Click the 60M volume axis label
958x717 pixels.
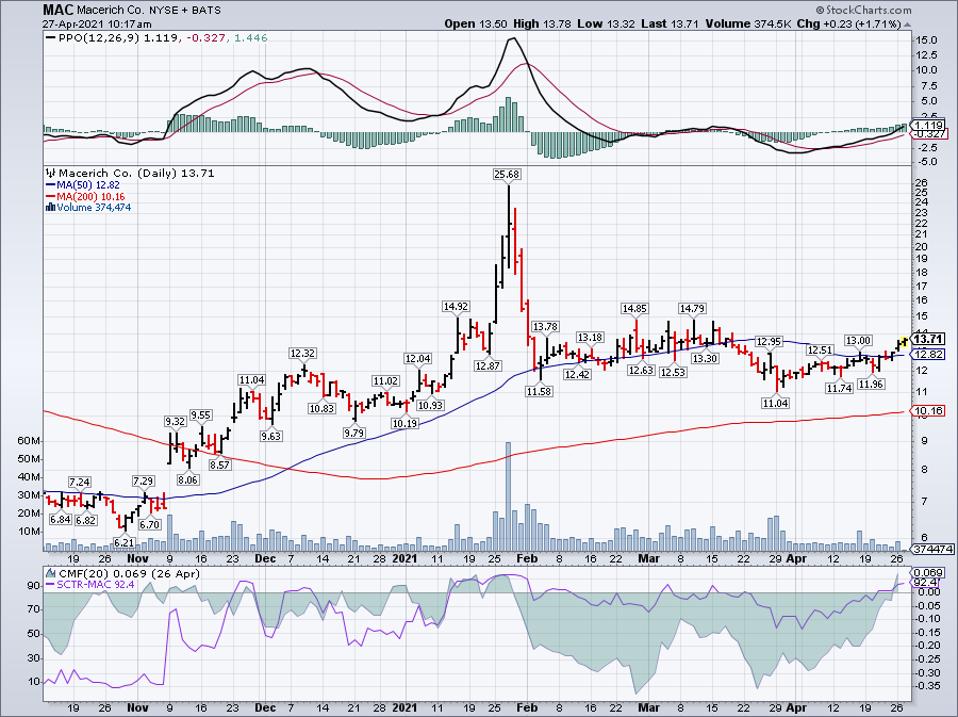(x=29, y=441)
